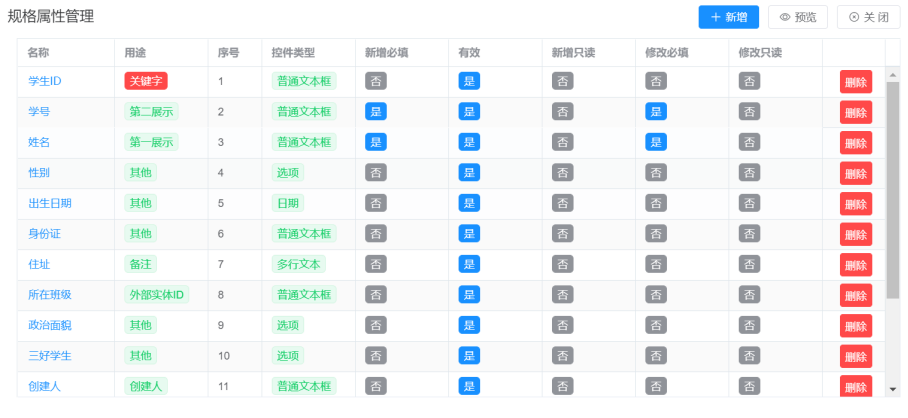Toggle 有效 for the 性别 row
908x418 pixels.
coord(469,173)
